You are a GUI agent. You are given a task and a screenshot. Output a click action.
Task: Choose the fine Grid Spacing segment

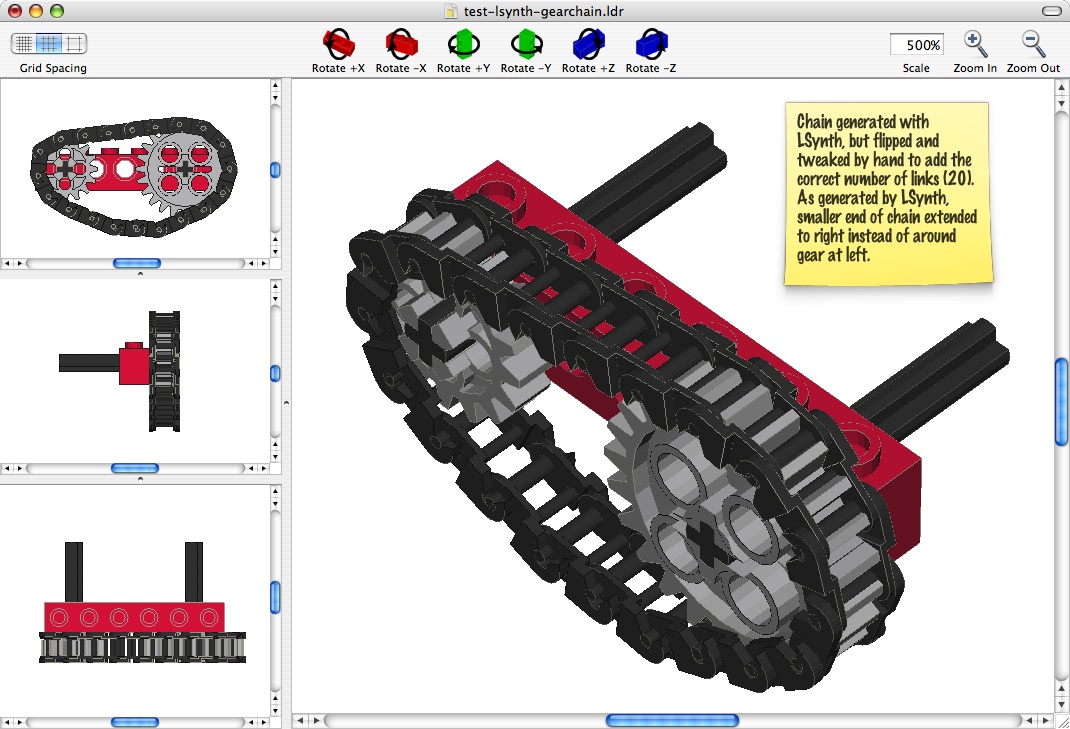(x=24, y=44)
